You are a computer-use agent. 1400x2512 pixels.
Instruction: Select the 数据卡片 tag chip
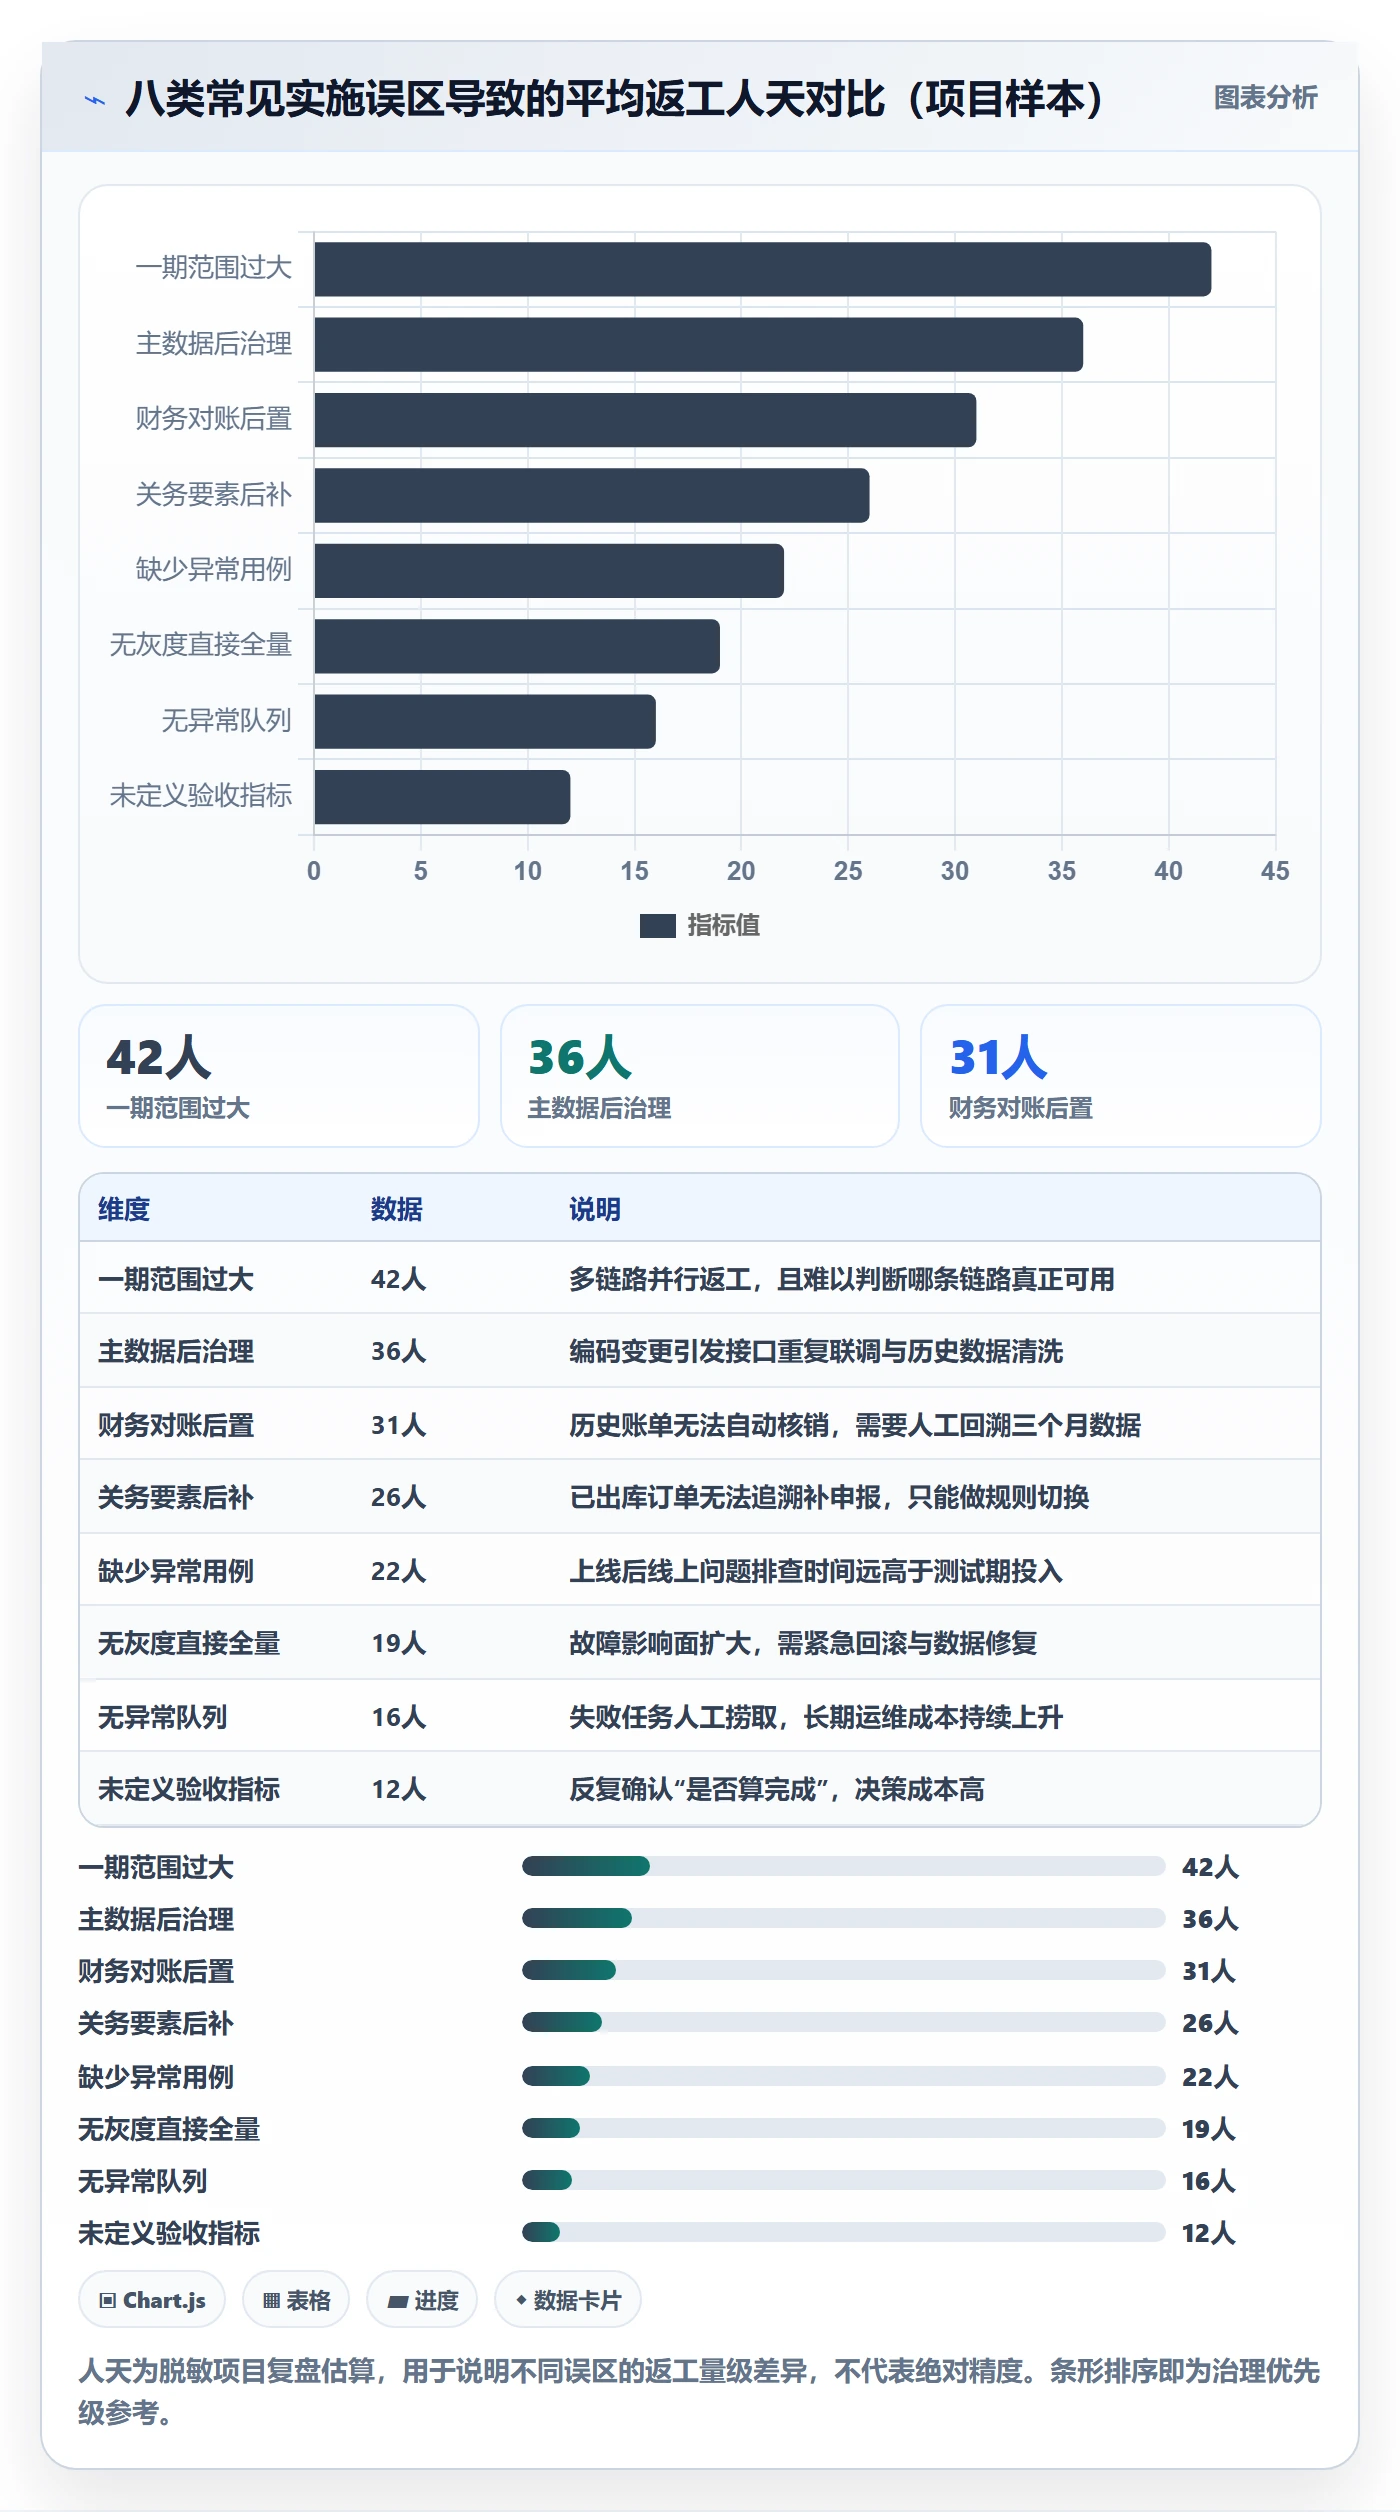click(x=568, y=2300)
